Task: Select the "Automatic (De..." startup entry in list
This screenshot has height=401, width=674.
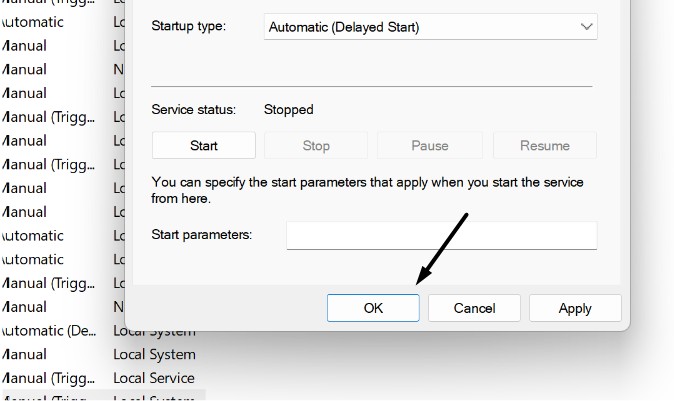Action: pos(48,331)
